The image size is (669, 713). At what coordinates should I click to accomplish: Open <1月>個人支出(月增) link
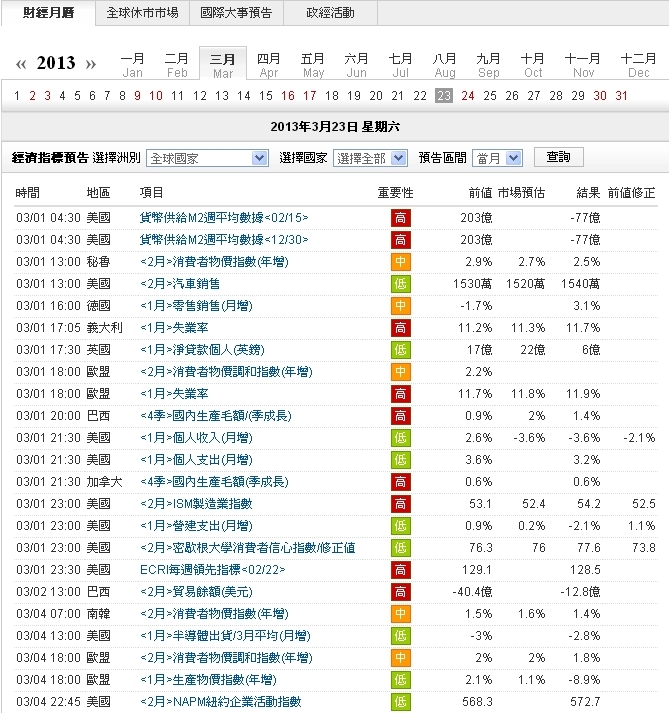[x=196, y=460]
